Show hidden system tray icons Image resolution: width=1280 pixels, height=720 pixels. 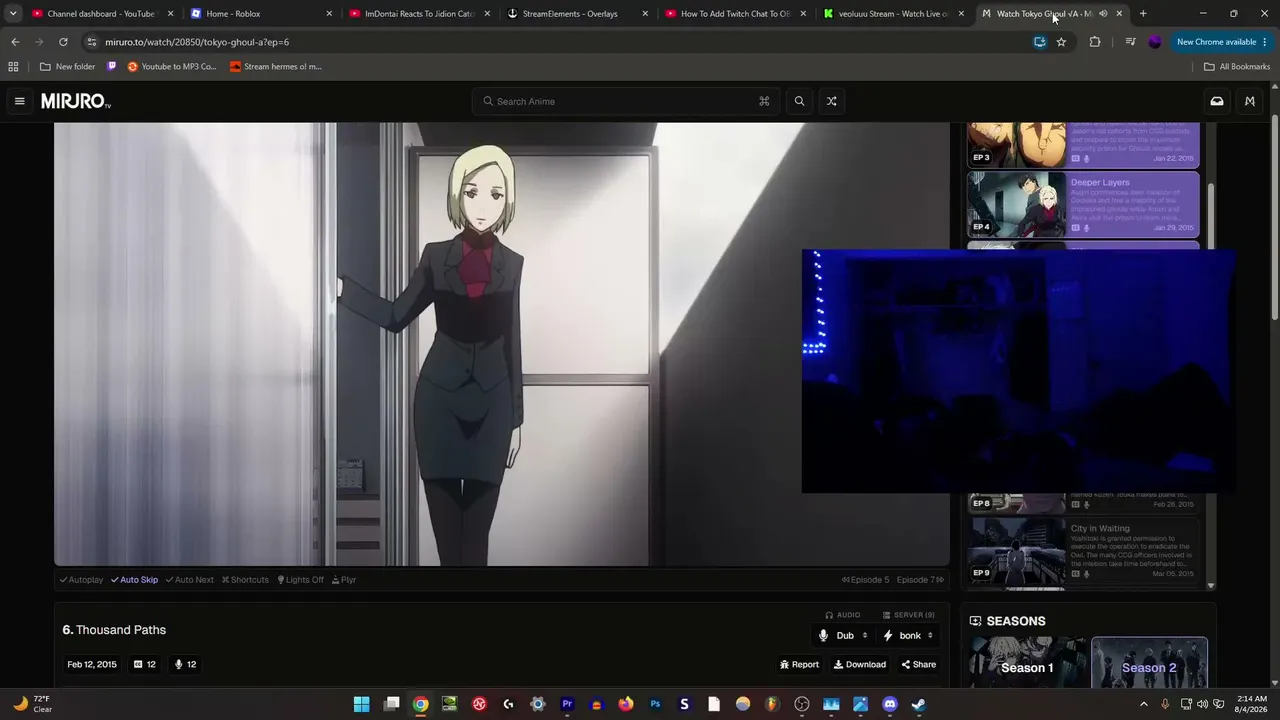click(x=1144, y=704)
